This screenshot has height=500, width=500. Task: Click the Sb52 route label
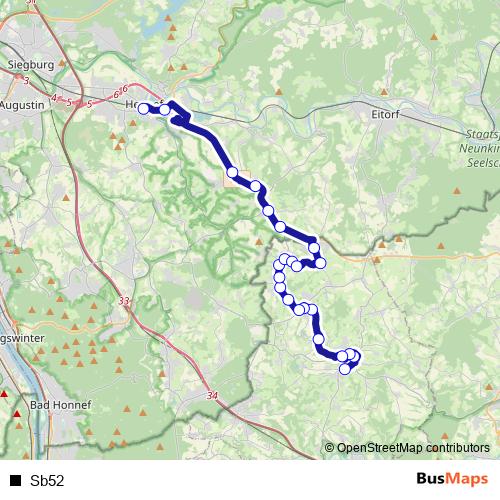(47, 480)
